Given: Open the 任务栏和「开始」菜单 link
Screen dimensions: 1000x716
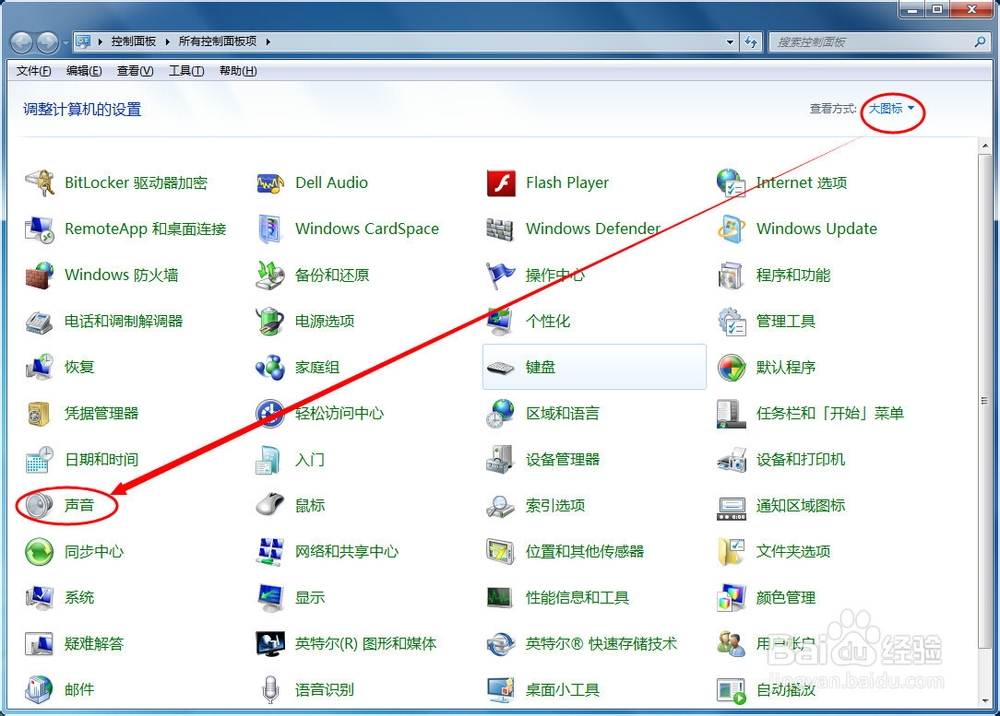Looking at the screenshot, I should (x=830, y=414).
